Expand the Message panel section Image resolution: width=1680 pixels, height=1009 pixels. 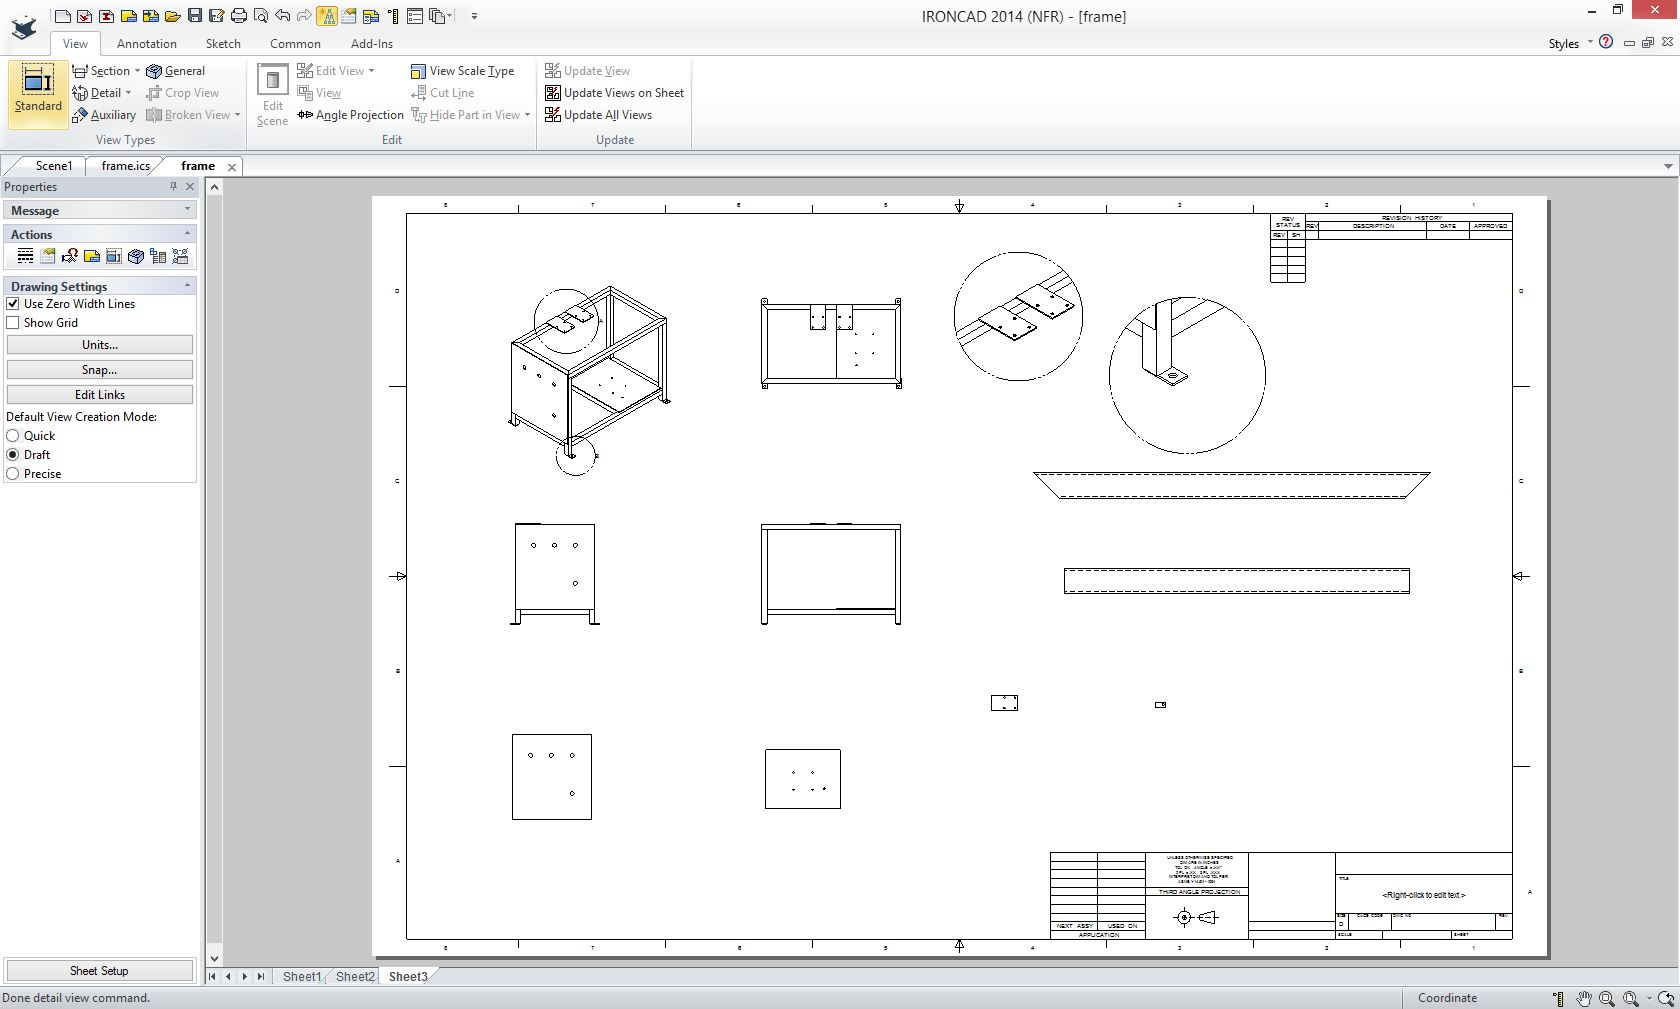[187, 210]
